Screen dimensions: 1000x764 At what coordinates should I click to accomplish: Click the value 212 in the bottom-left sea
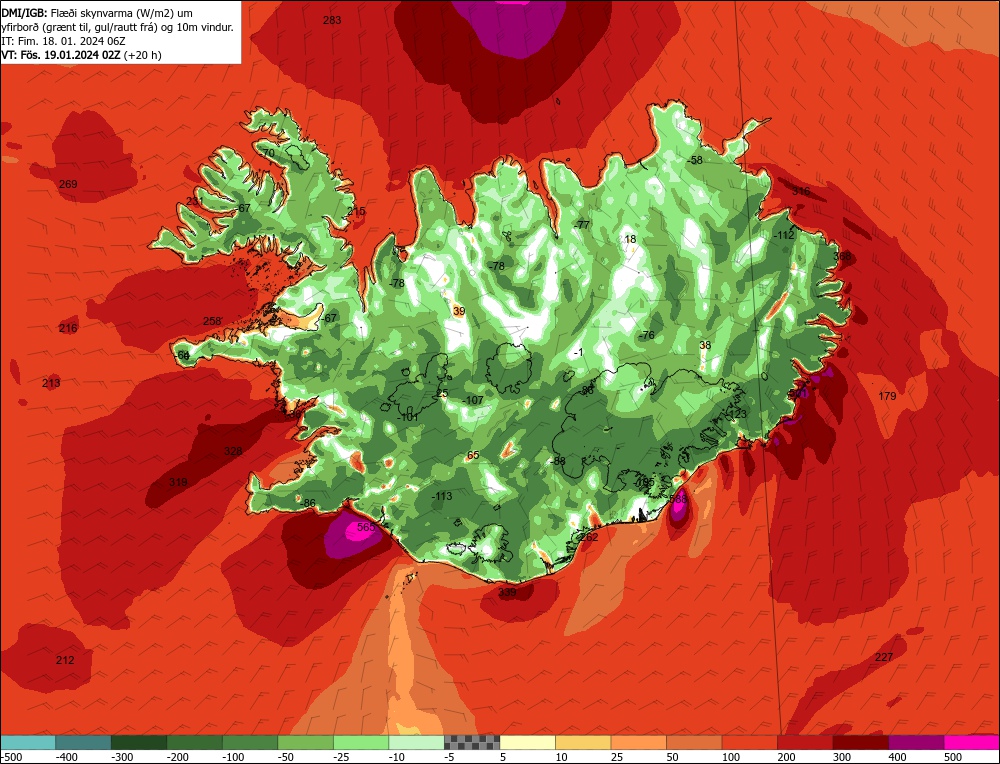coord(65,660)
